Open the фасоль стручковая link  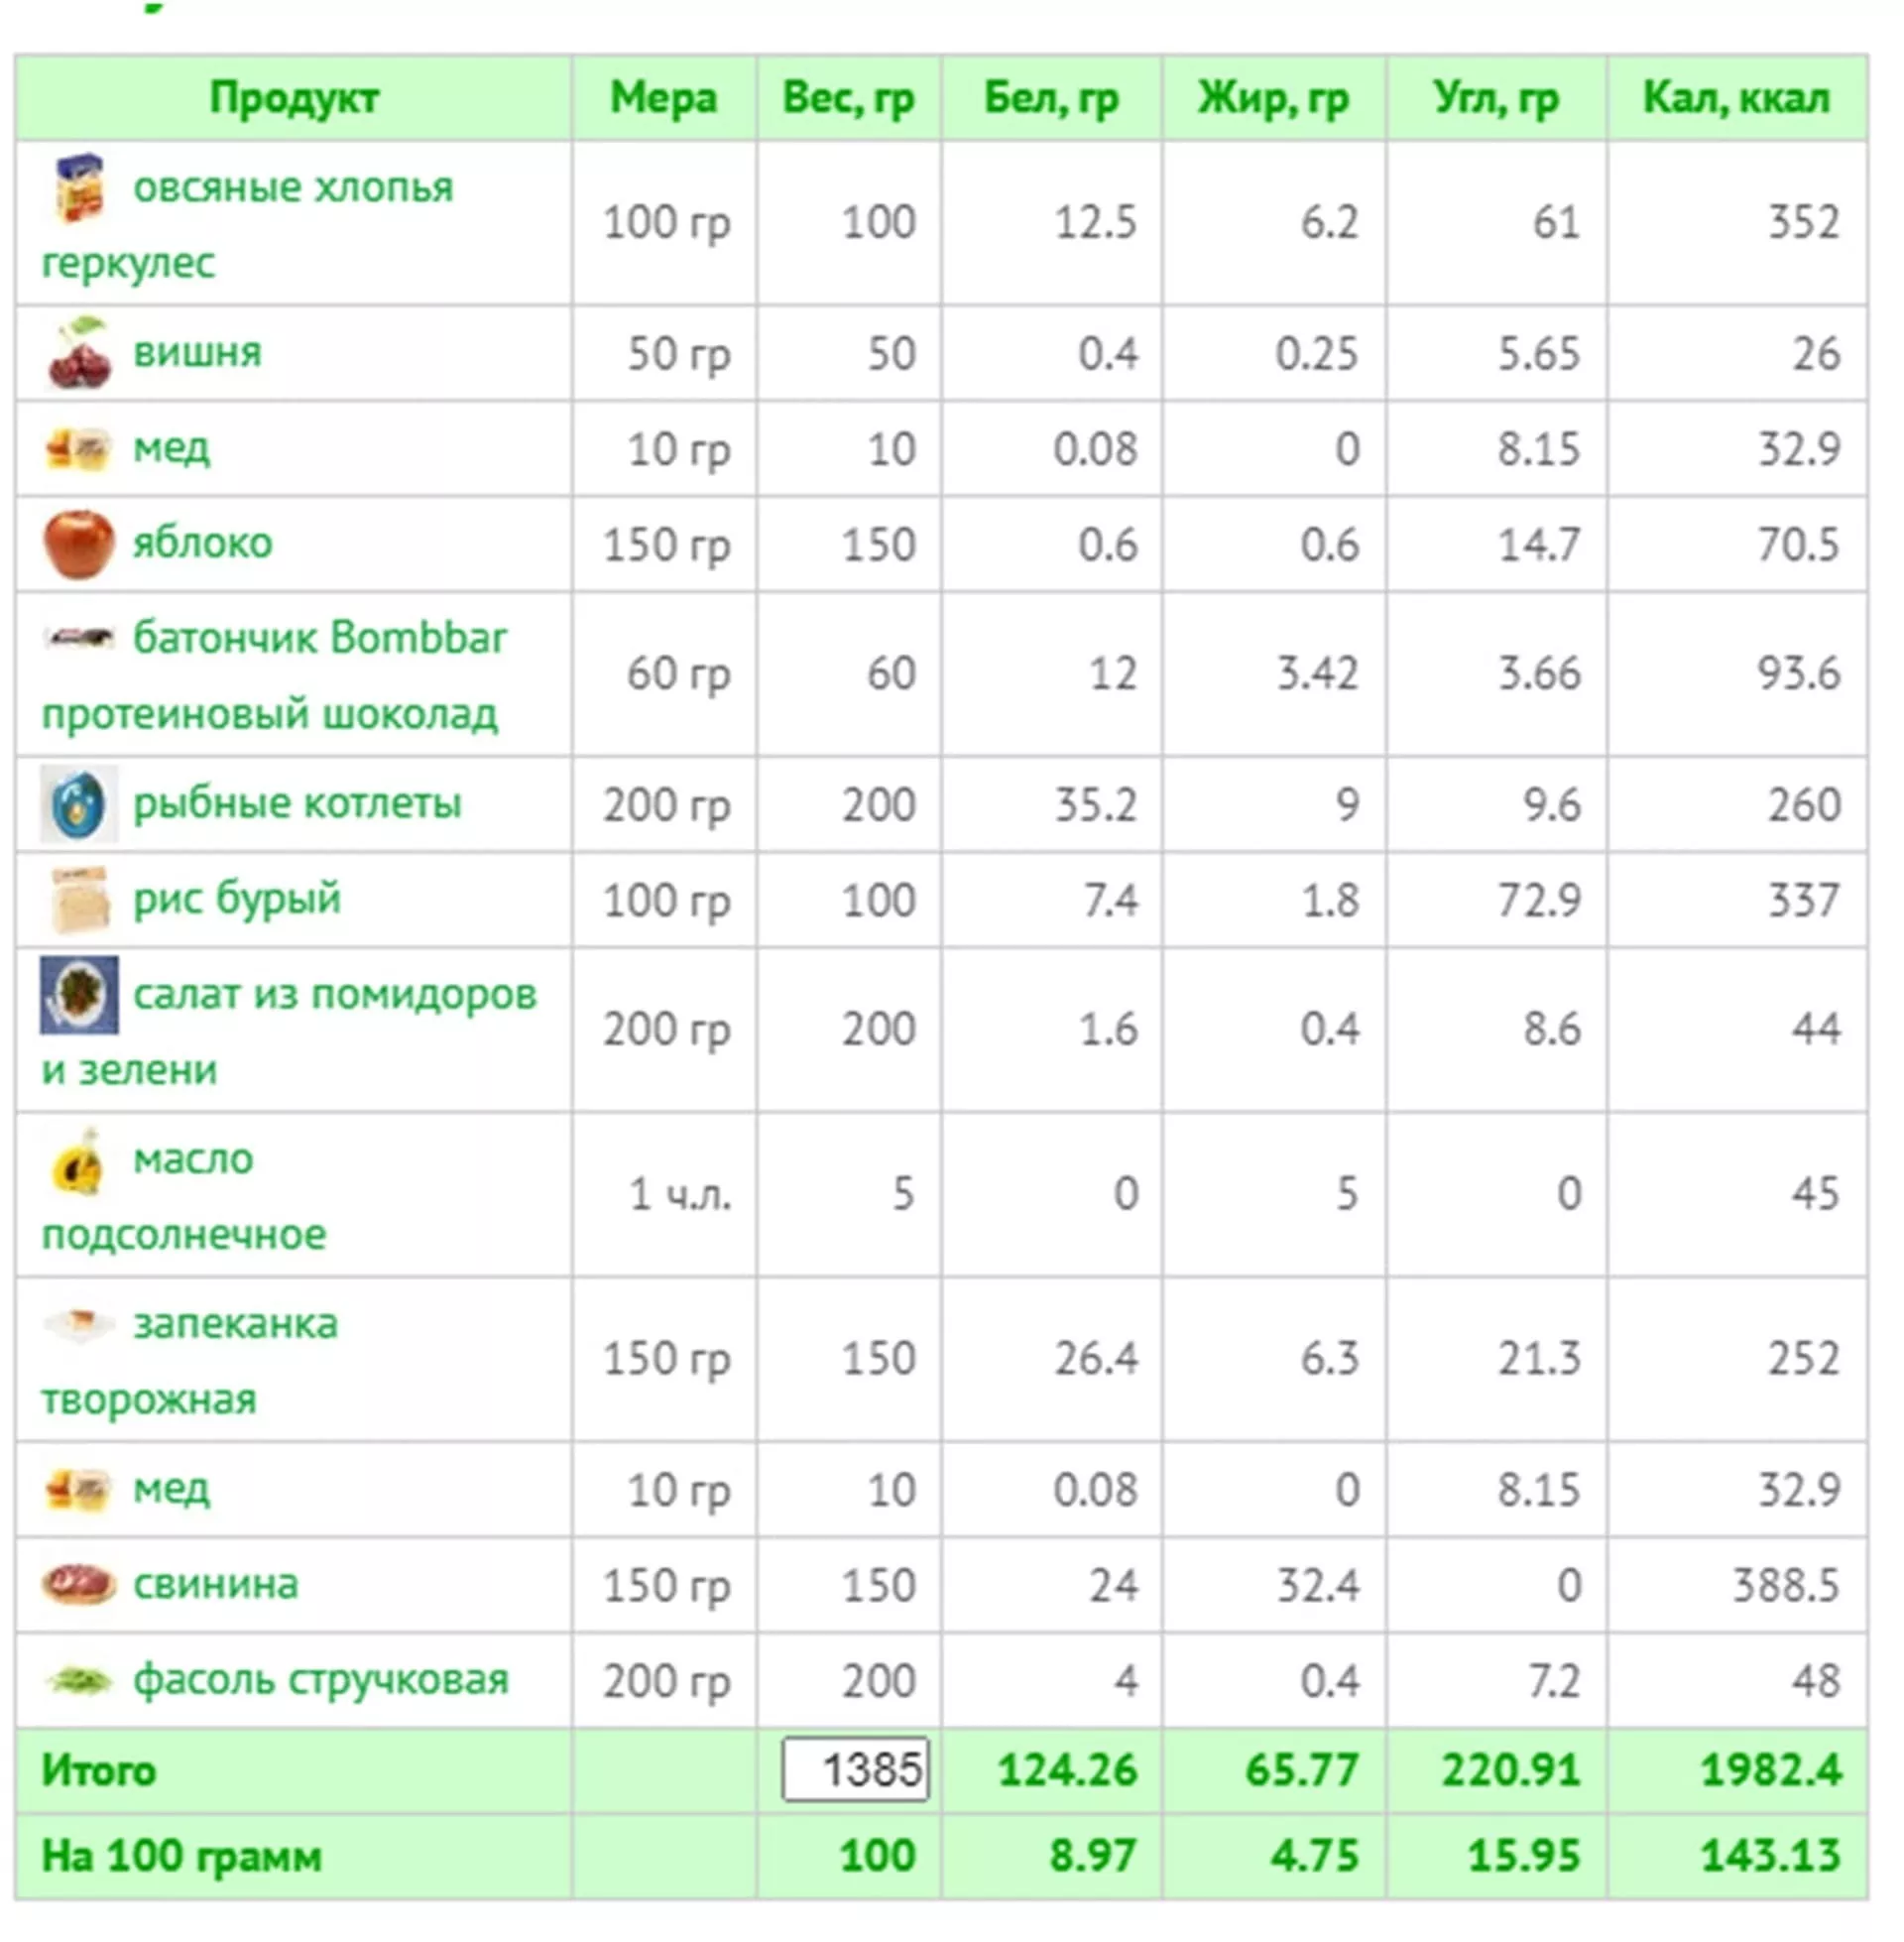click(321, 1680)
